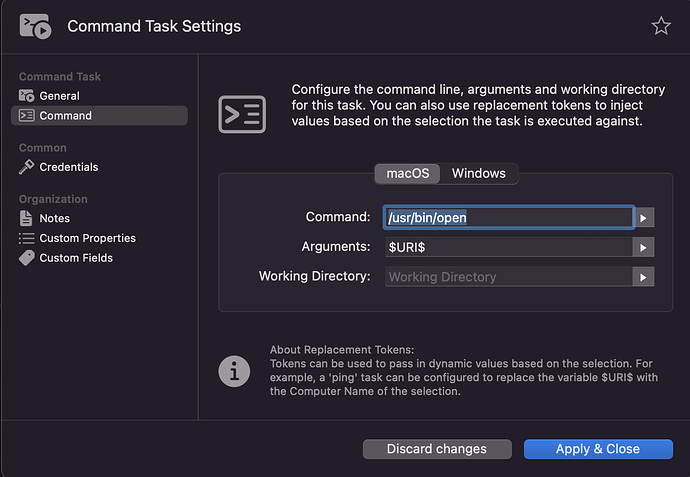This screenshot has height=477, width=690.
Task: Click the Arguments field with $URI$
Action: click(508, 247)
